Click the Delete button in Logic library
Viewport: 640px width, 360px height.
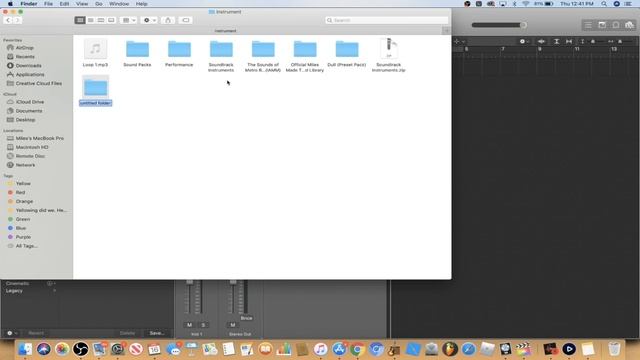coord(127,333)
